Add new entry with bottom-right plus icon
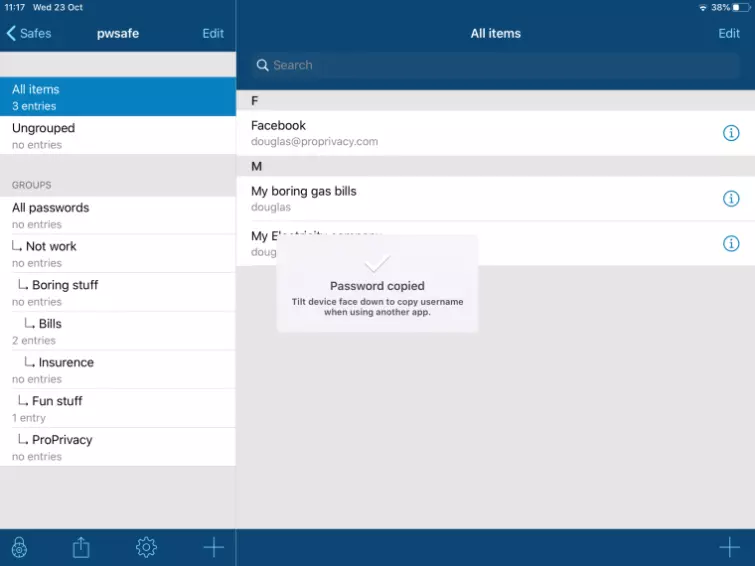Viewport: 755px width, 566px height. 729,547
